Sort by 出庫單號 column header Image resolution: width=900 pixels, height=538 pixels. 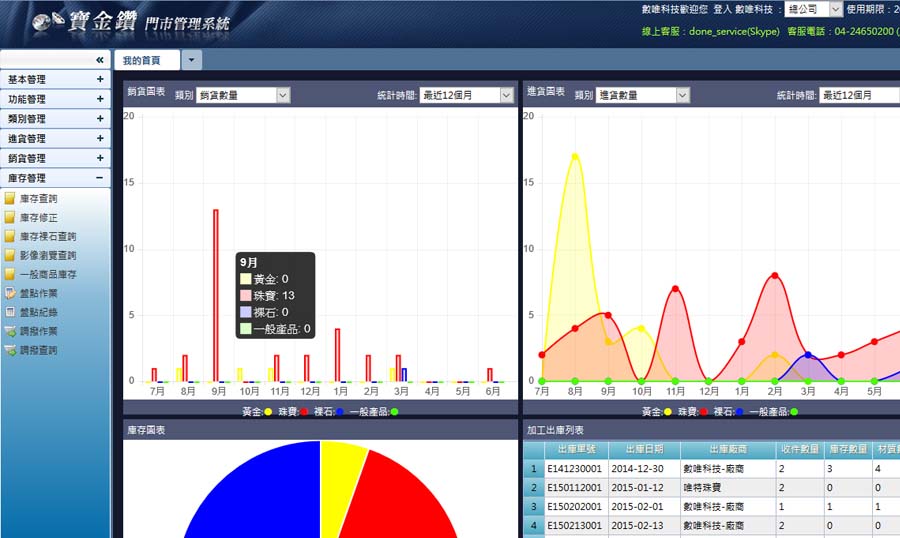pyautogui.click(x=576, y=450)
